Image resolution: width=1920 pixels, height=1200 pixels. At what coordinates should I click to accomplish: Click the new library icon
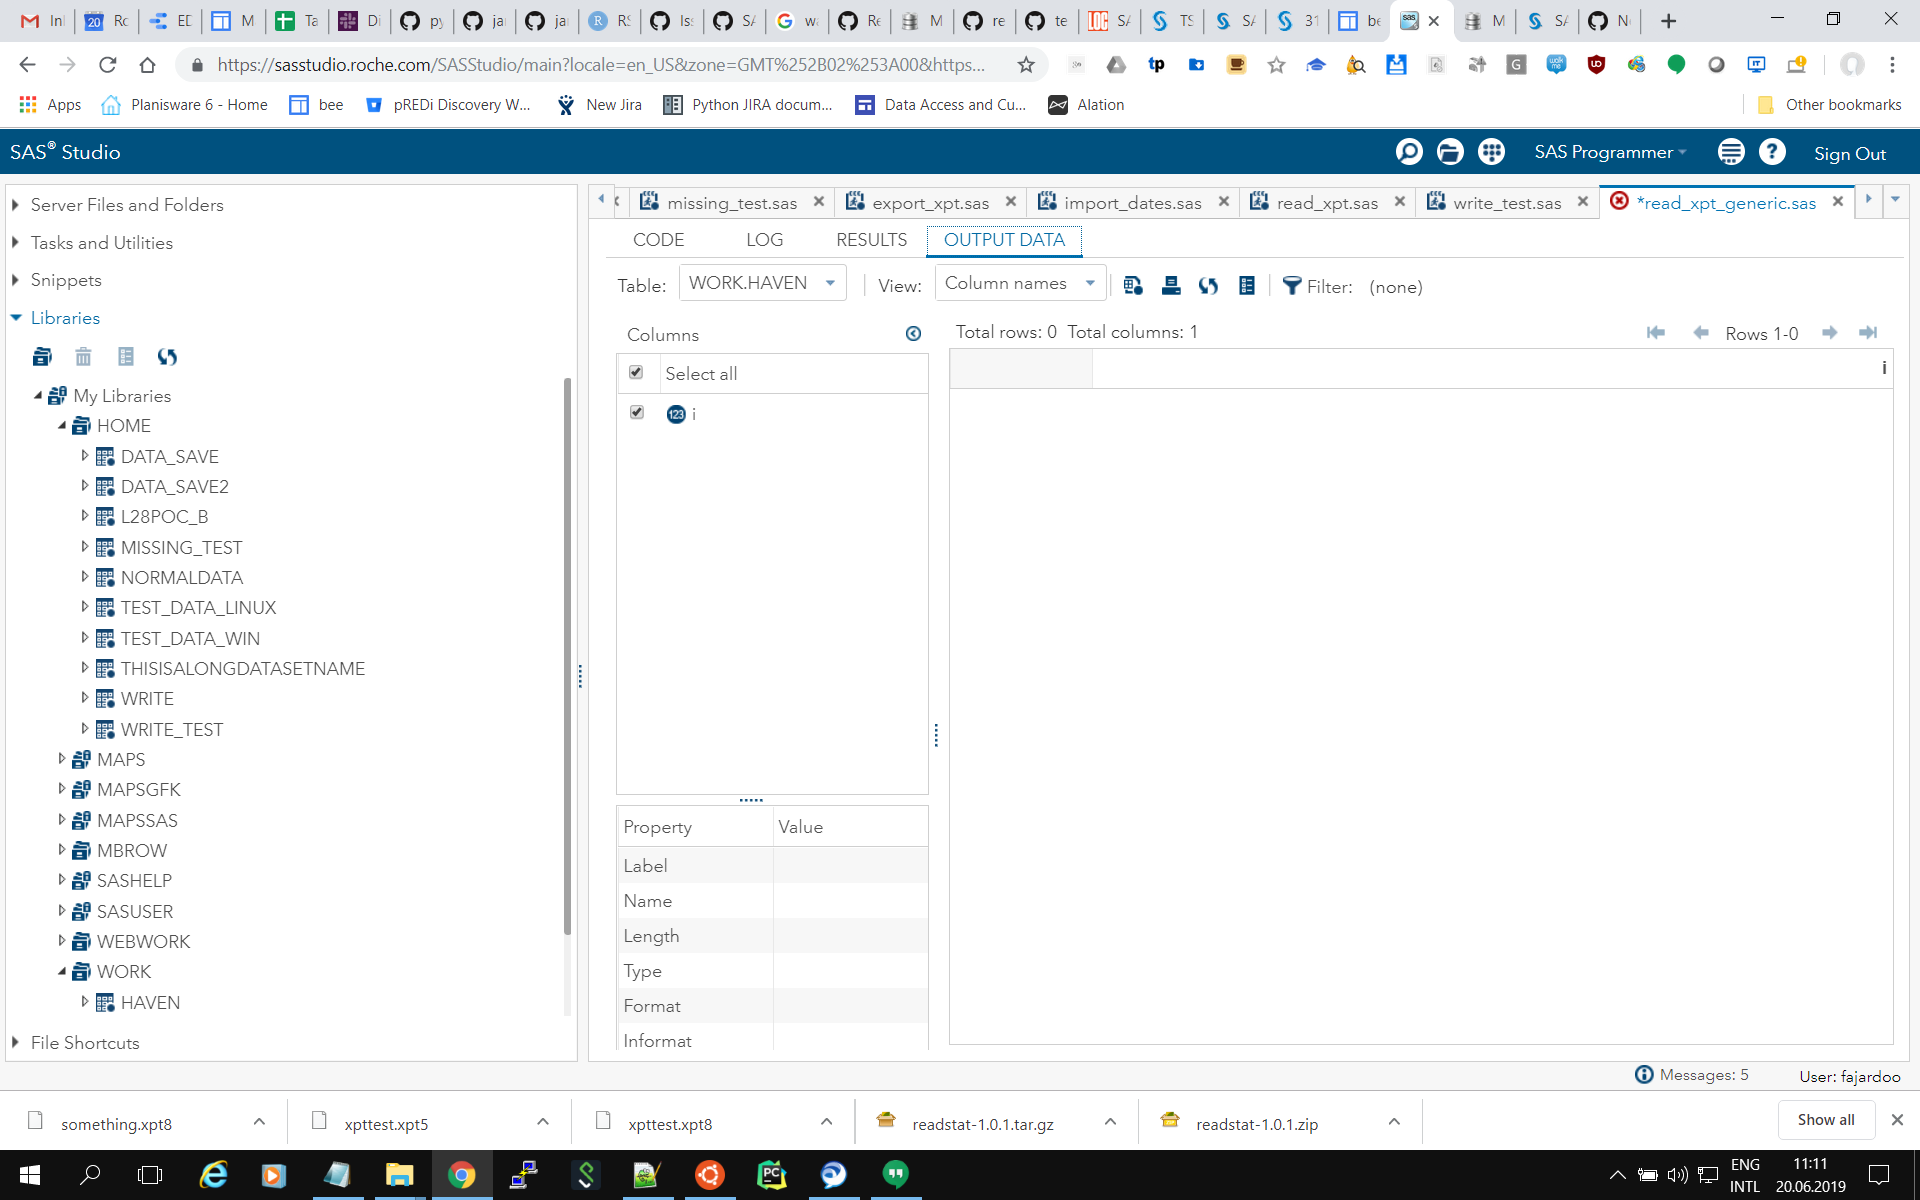pos(42,357)
